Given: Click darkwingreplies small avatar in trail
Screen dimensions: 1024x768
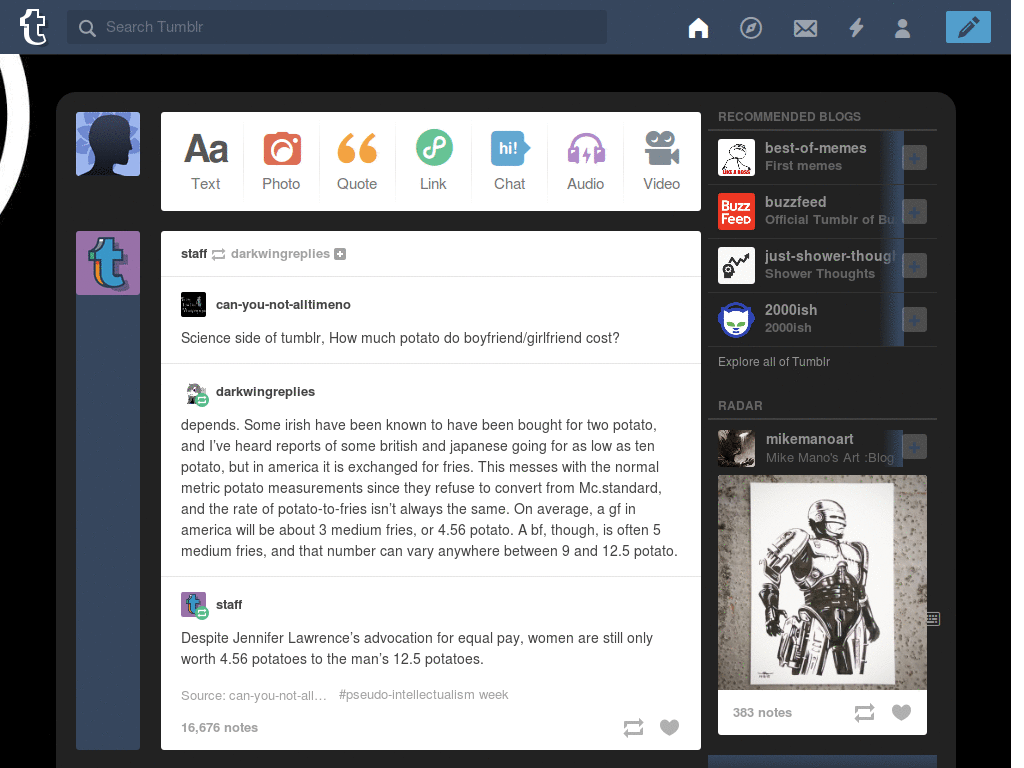Looking at the screenshot, I should click(194, 393).
